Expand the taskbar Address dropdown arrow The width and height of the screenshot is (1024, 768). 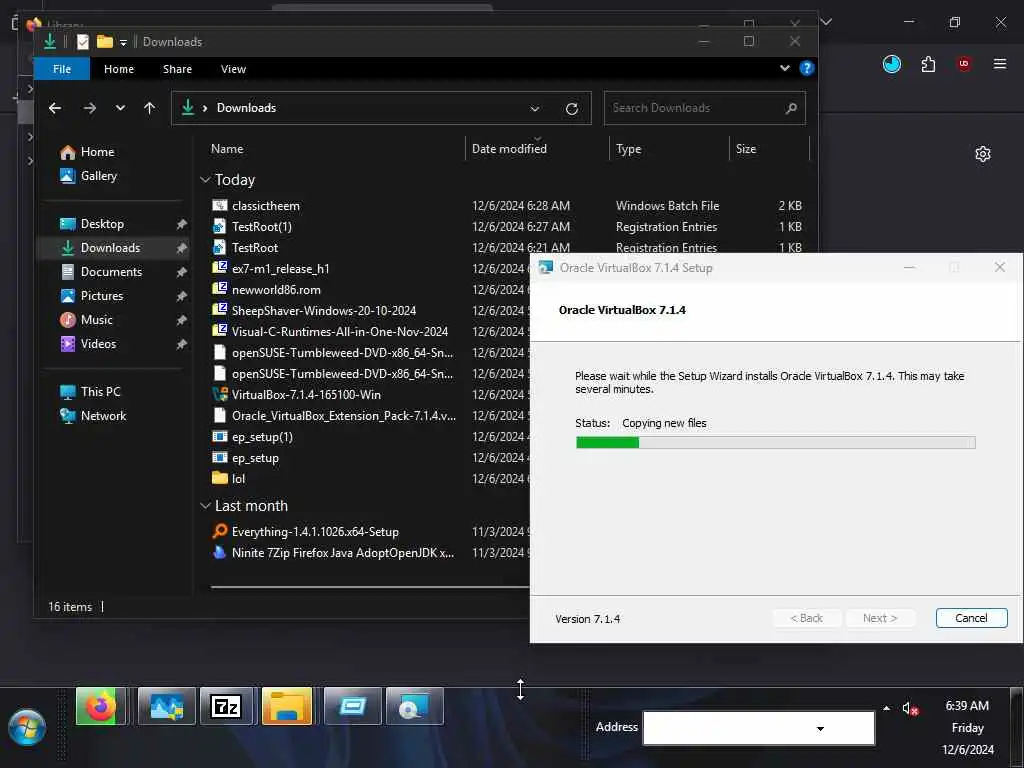(x=820, y=728)
